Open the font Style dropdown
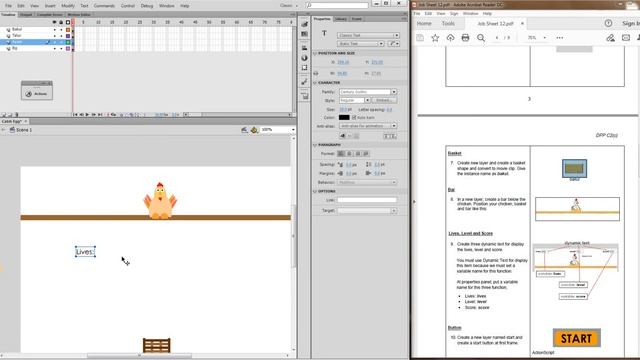 (354, 100)
